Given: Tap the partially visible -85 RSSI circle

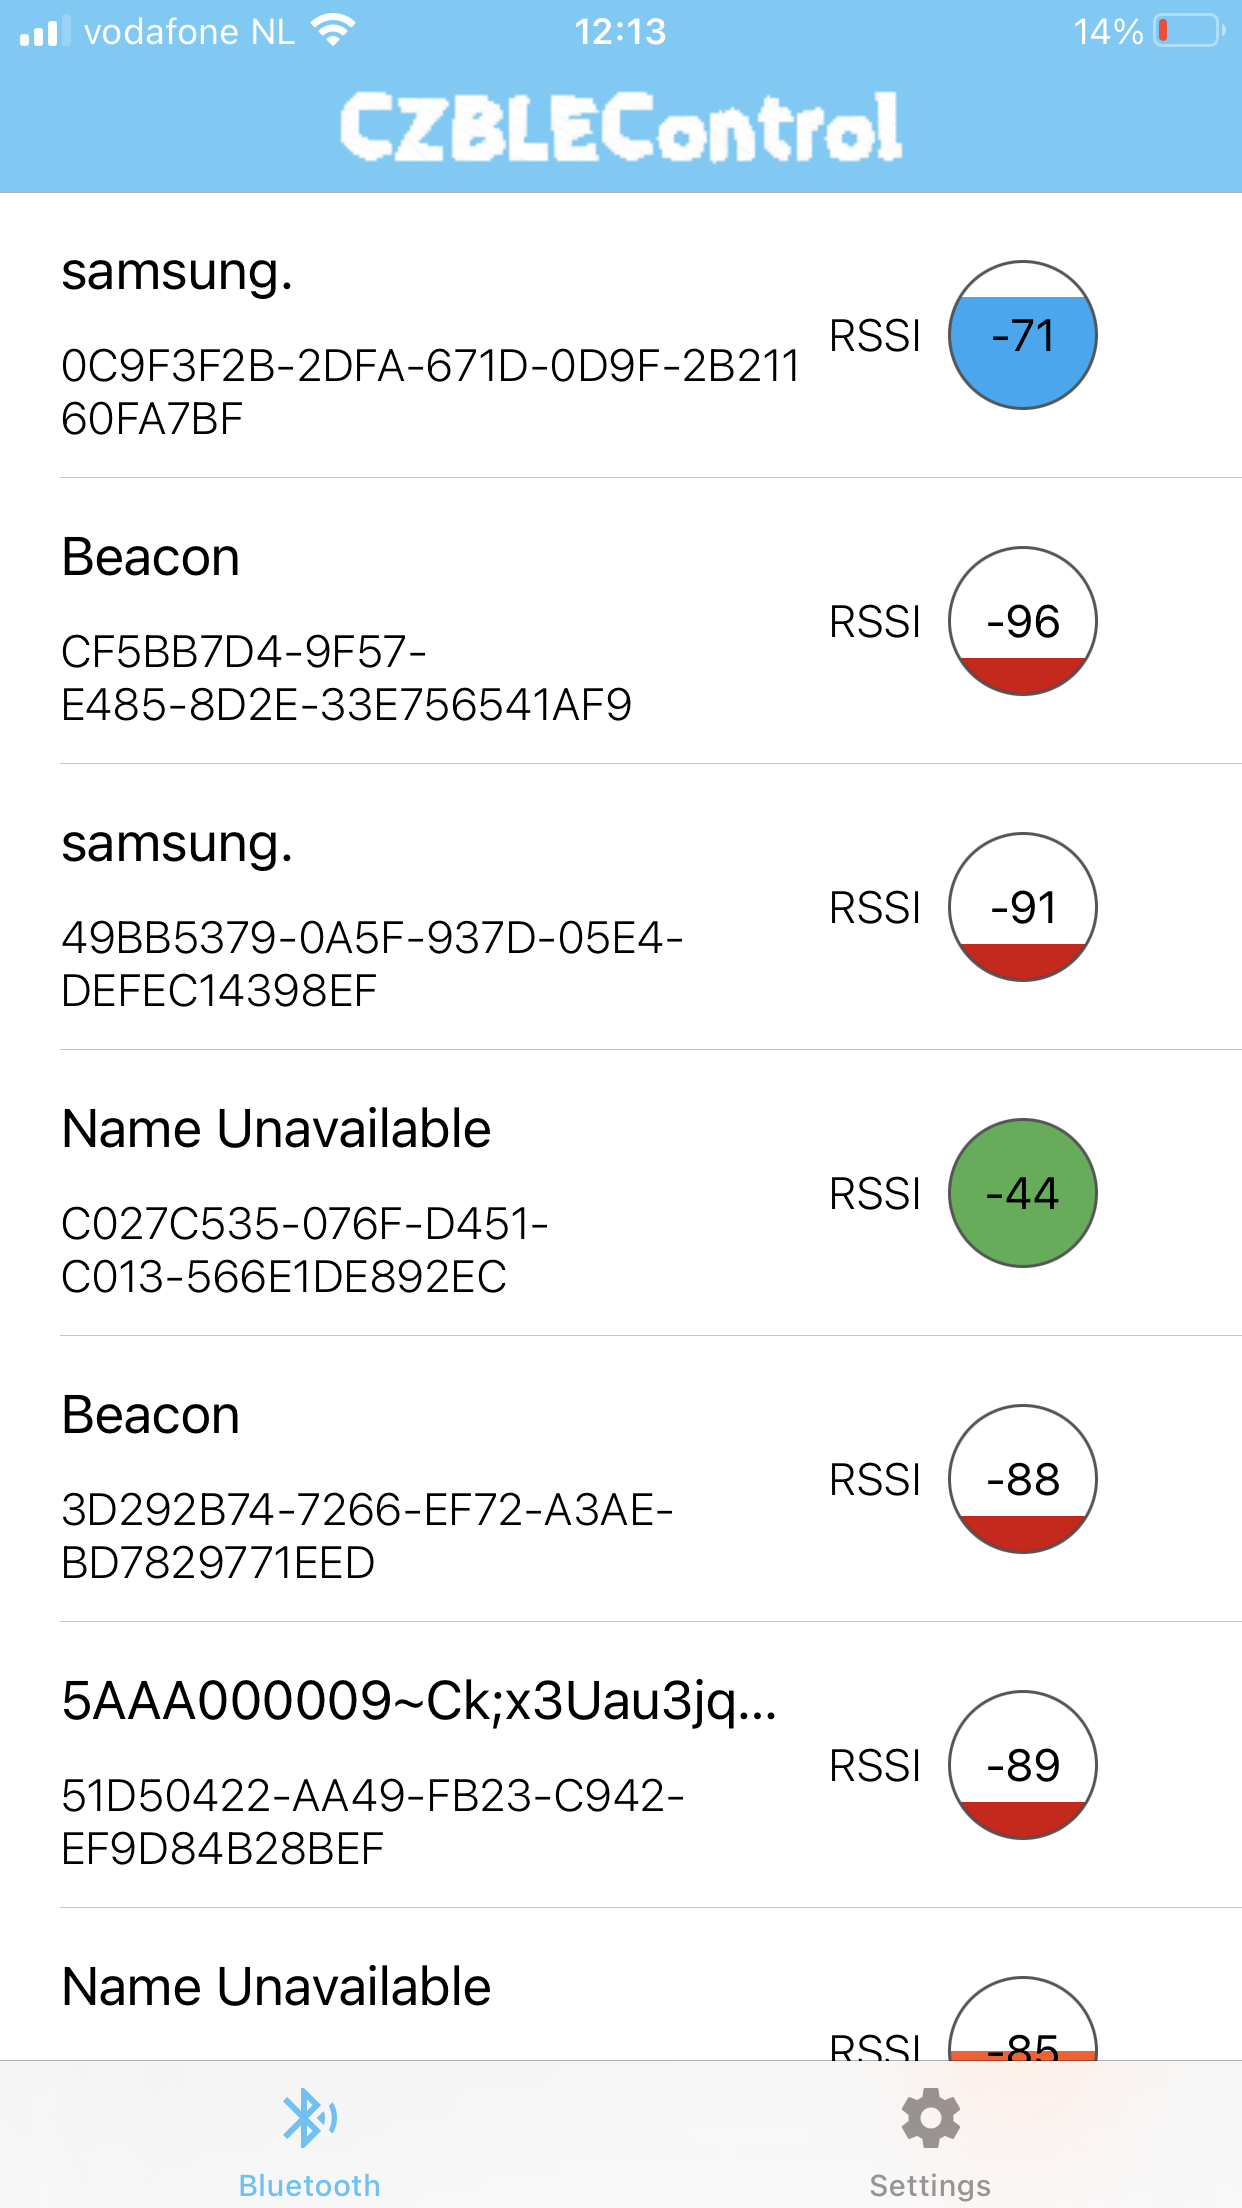Looking at the screenshot, I should click(1022, 2019).
